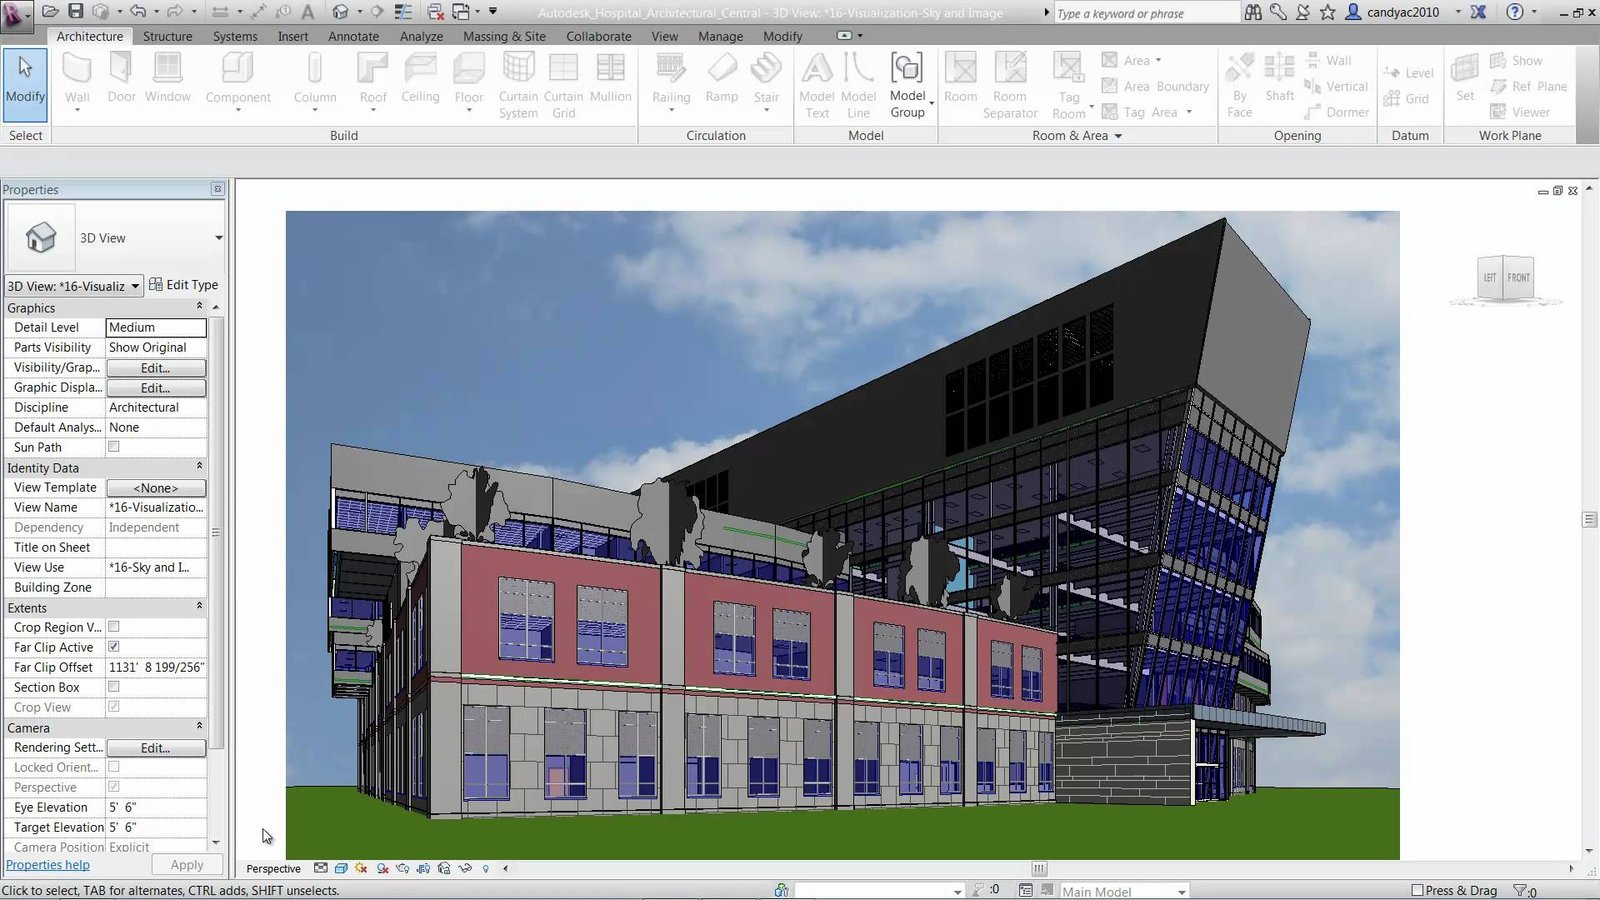Viewport: 1600px width, 900px height.
Task: Click the Far Clip Offset value field
Action: [156, 667]
